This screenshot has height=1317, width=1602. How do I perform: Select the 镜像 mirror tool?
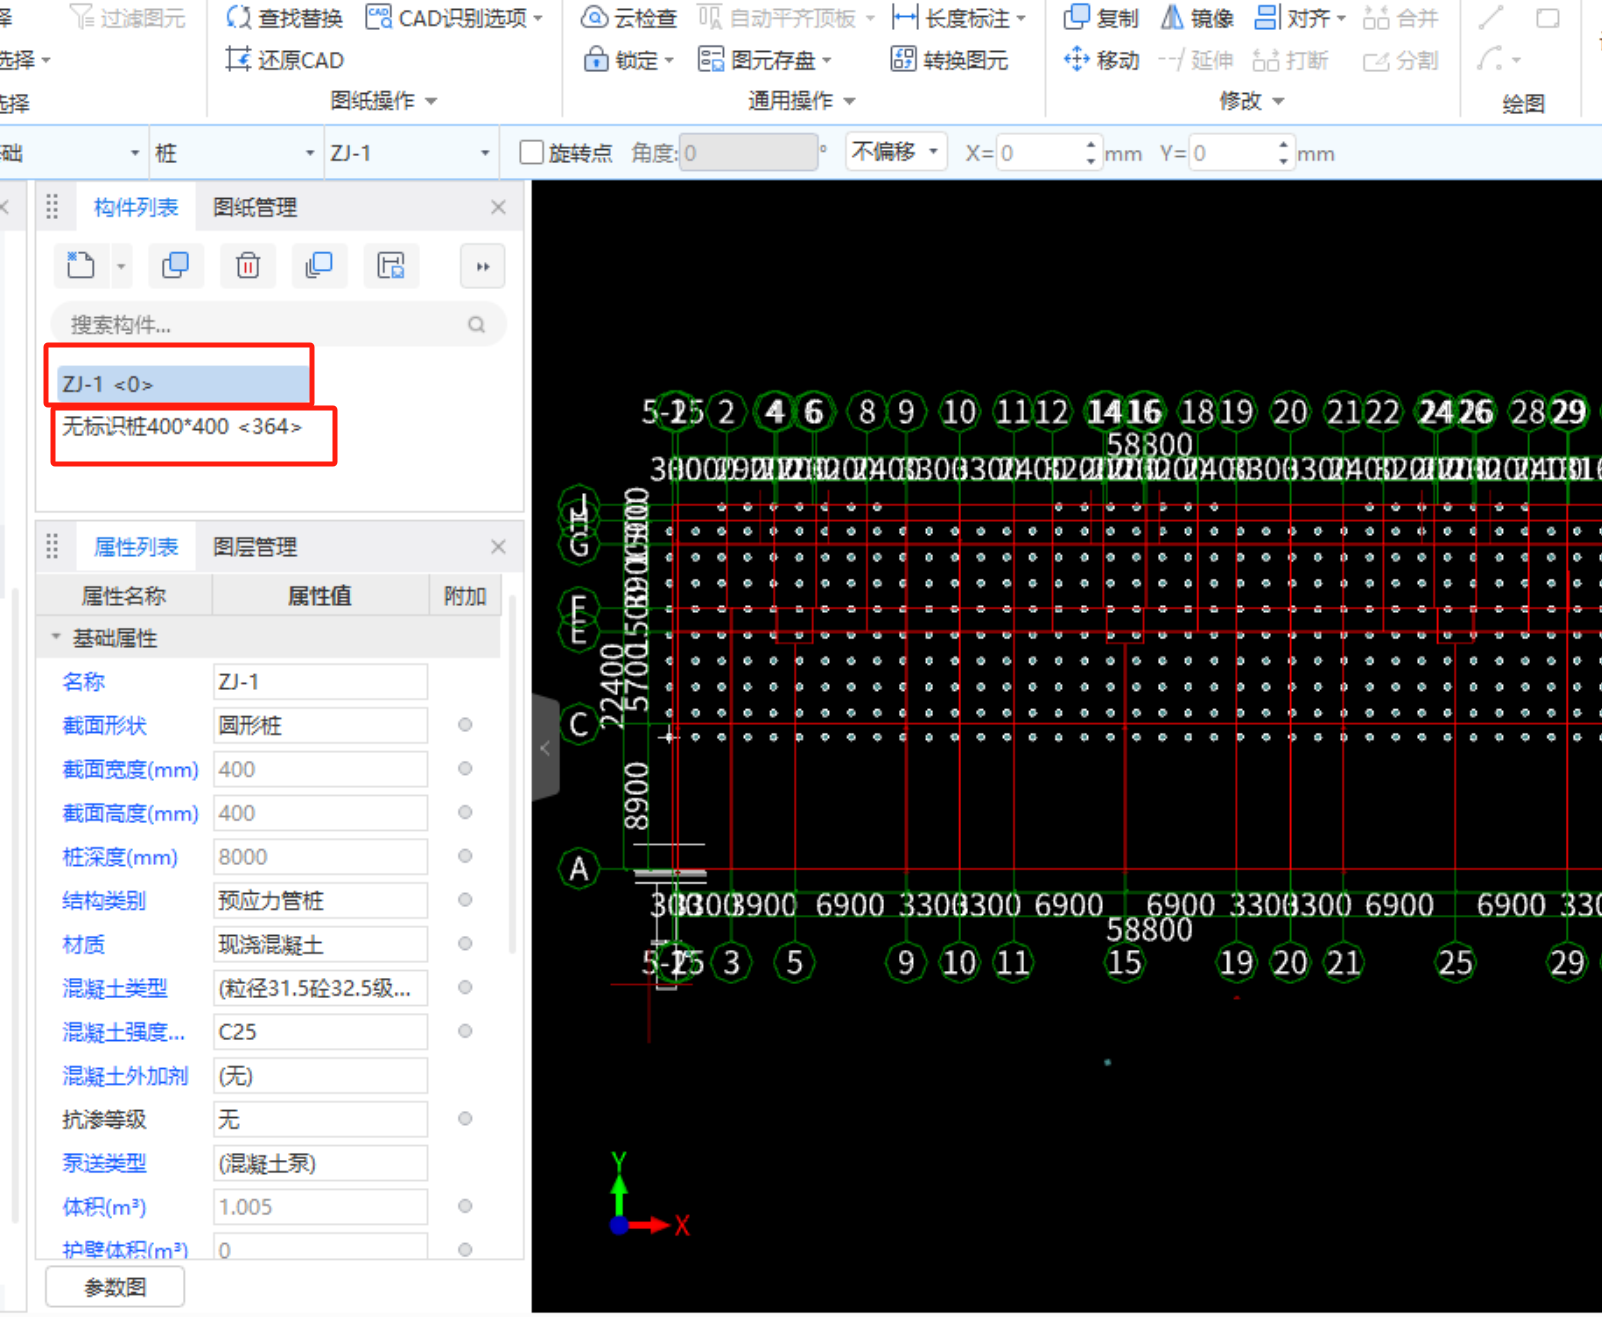[1197, 18]
